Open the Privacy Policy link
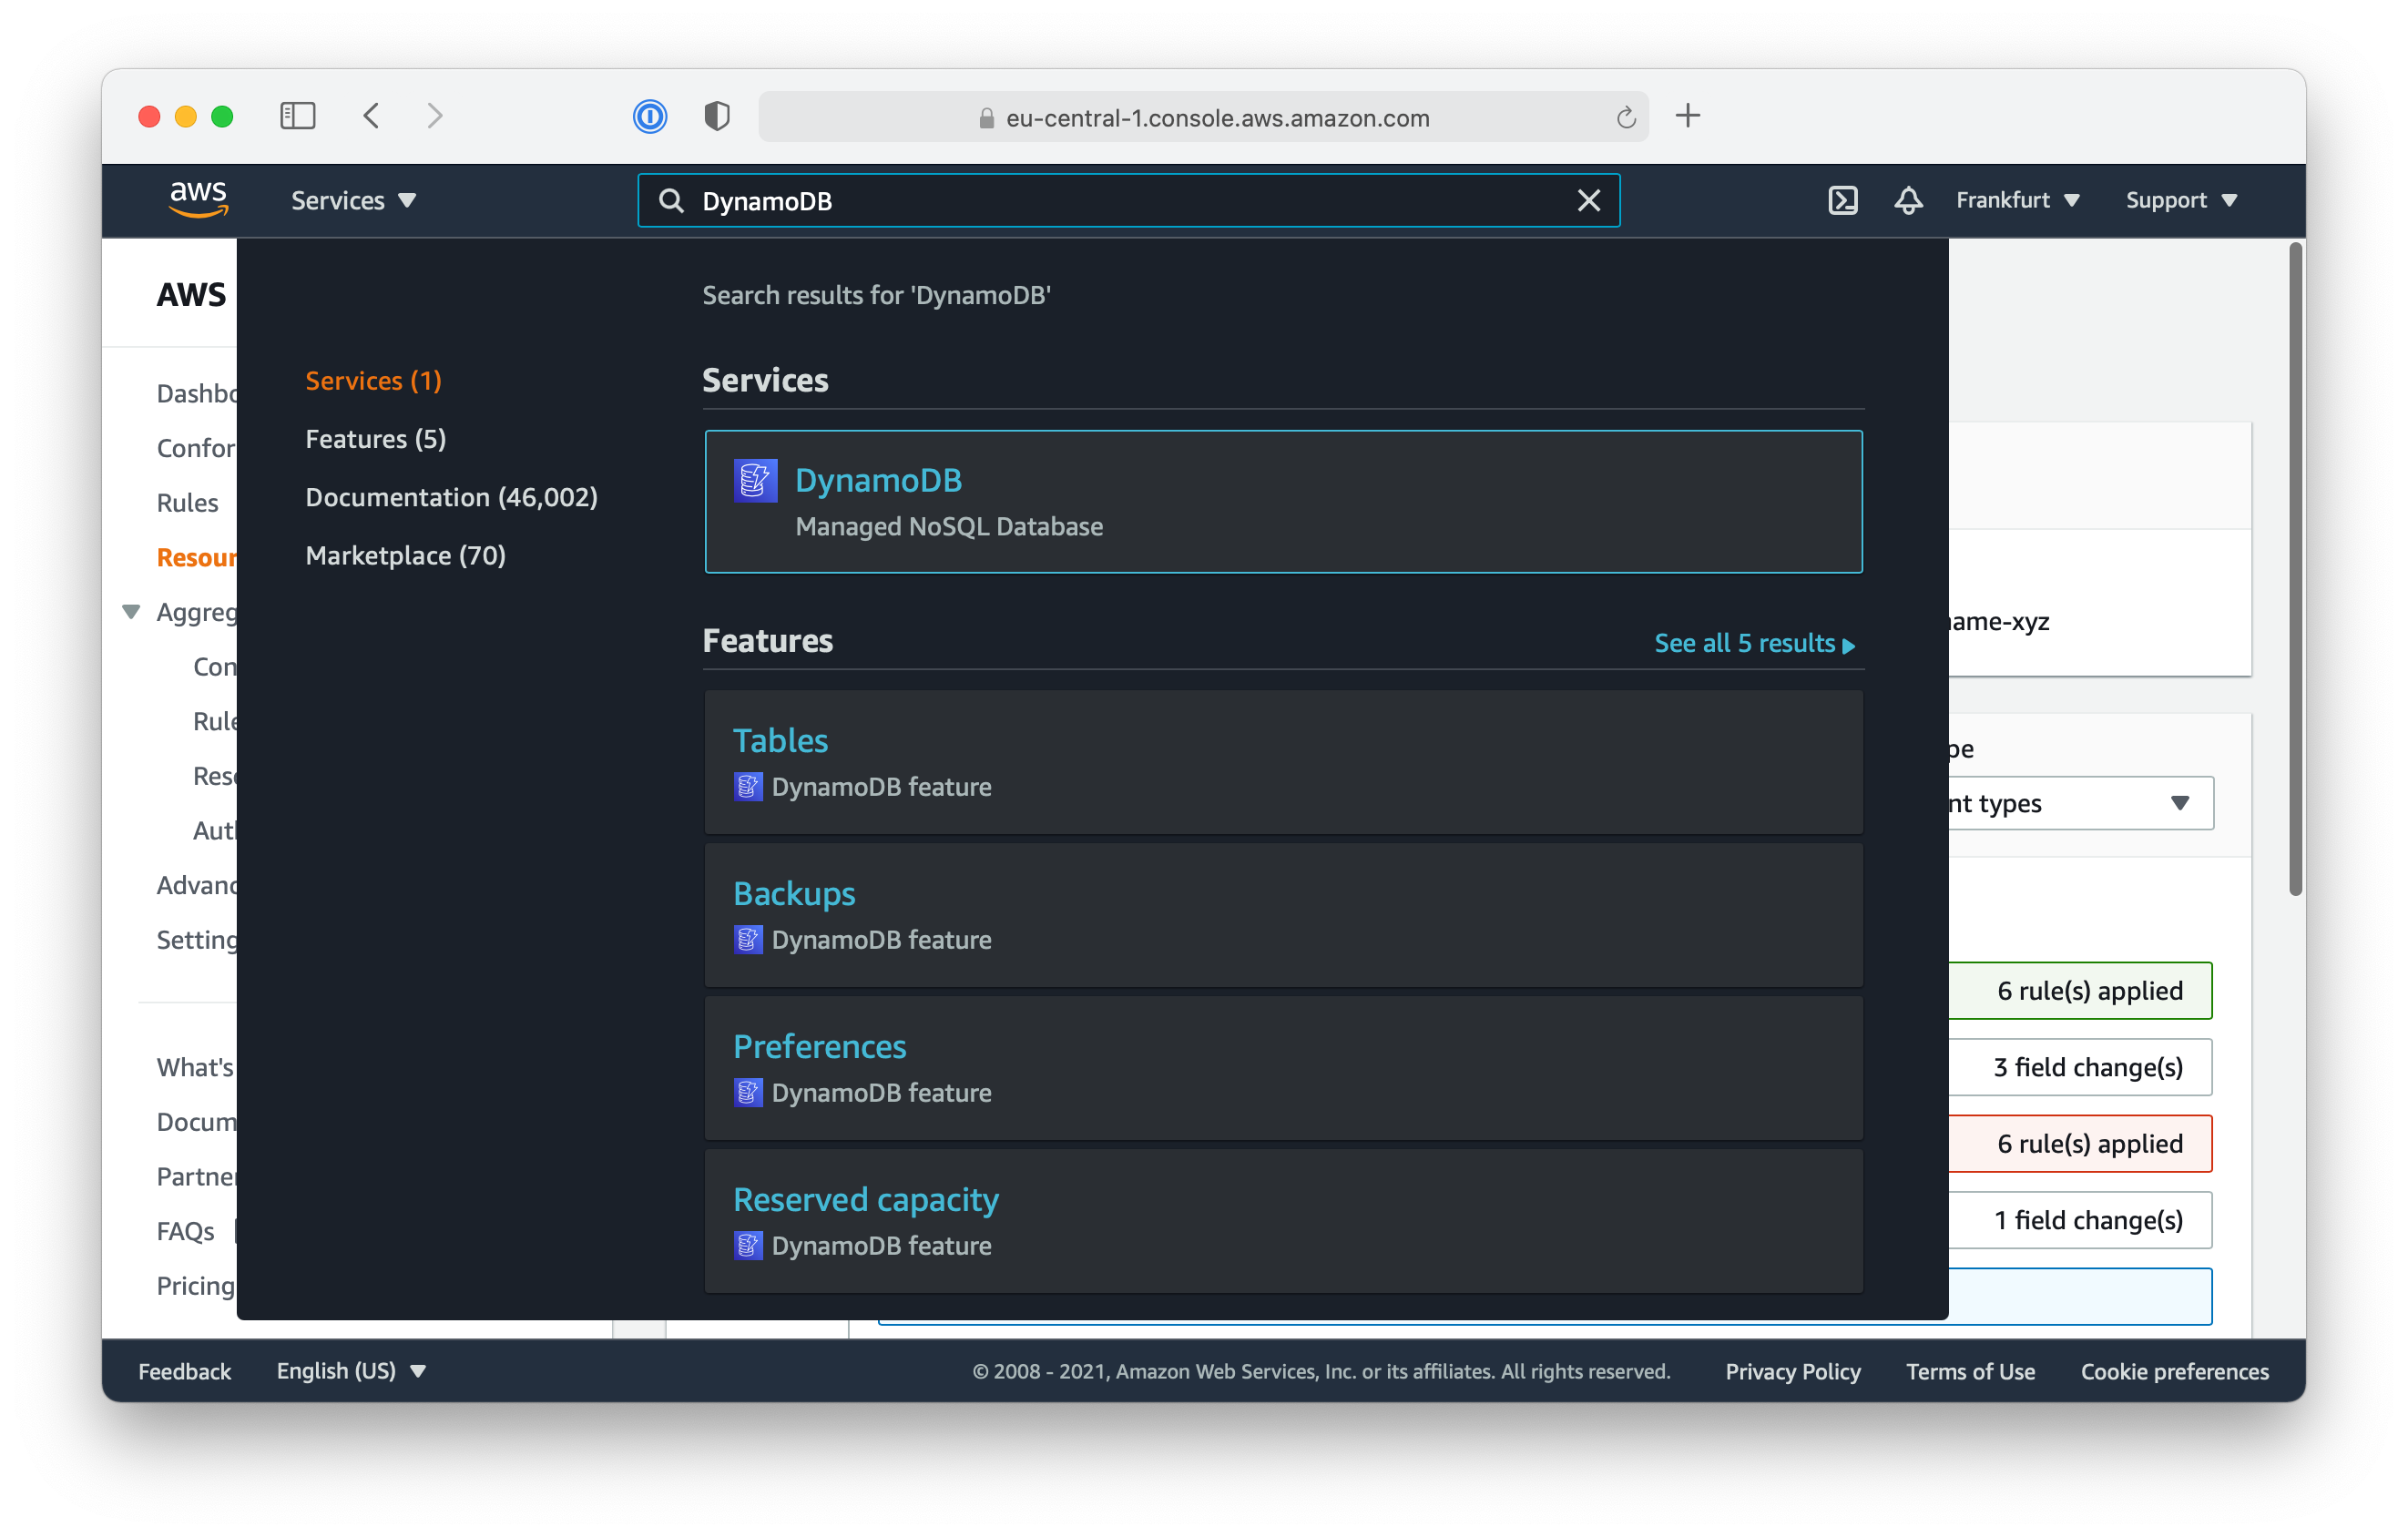Screen dimensions: 2408x1537 tap(1792, 1371)
